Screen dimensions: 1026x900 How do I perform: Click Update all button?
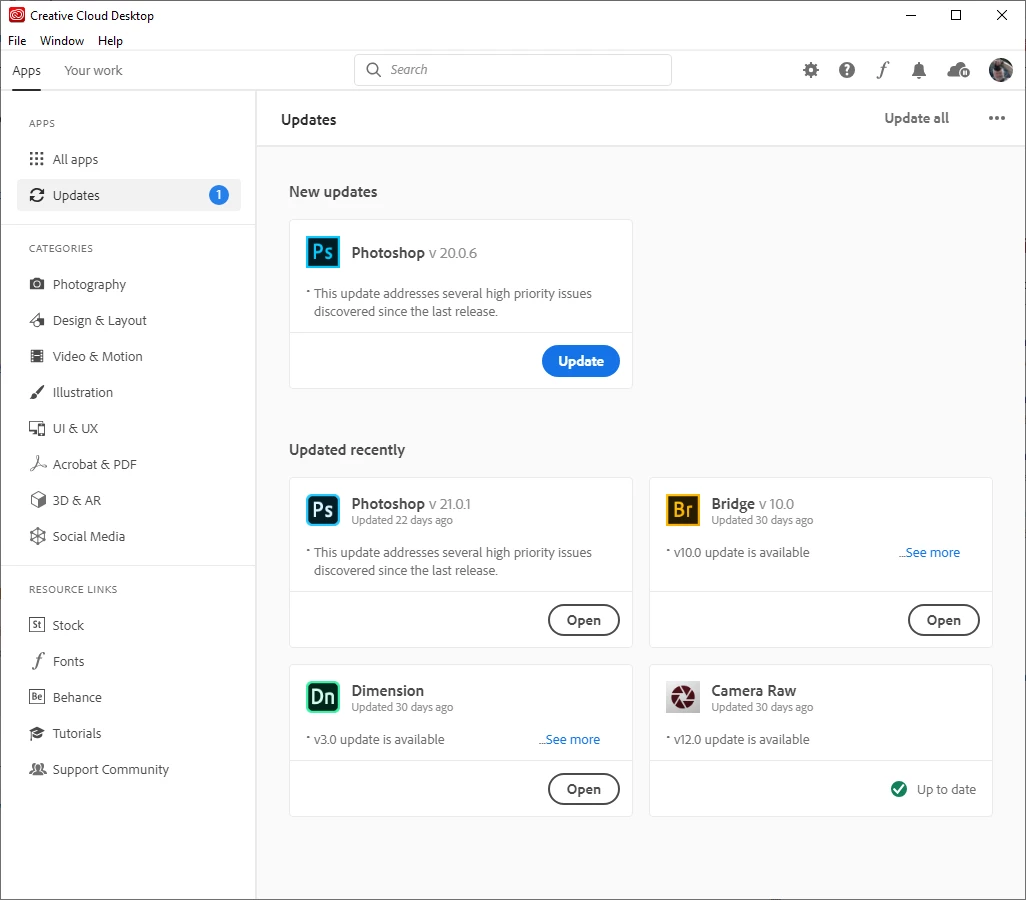[916, 118]
